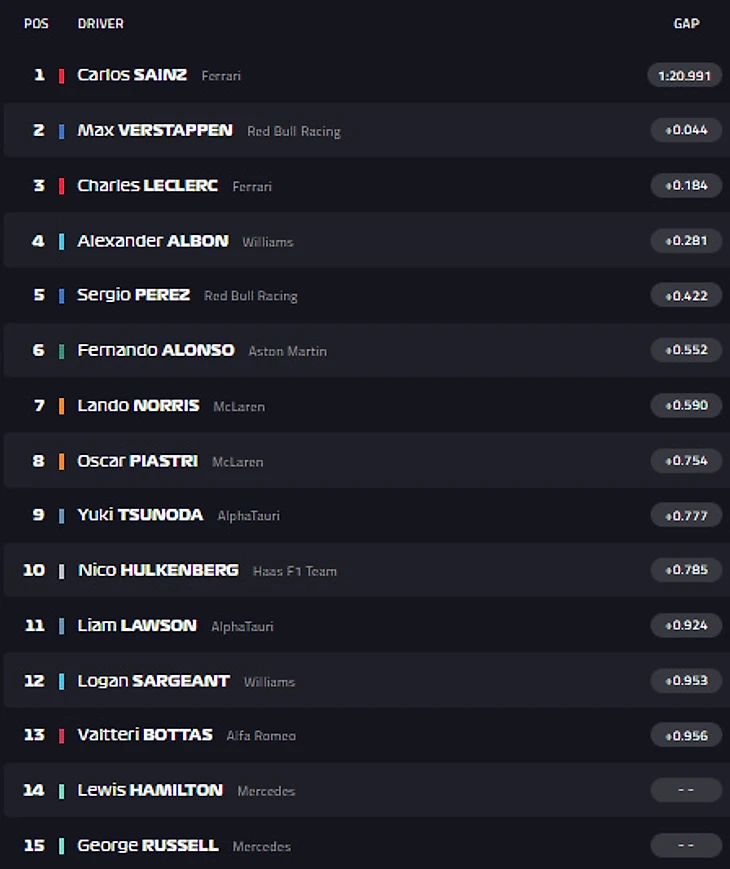Click the 1:20.991 lap time badge
730x869 pixels.
point(685,75)
